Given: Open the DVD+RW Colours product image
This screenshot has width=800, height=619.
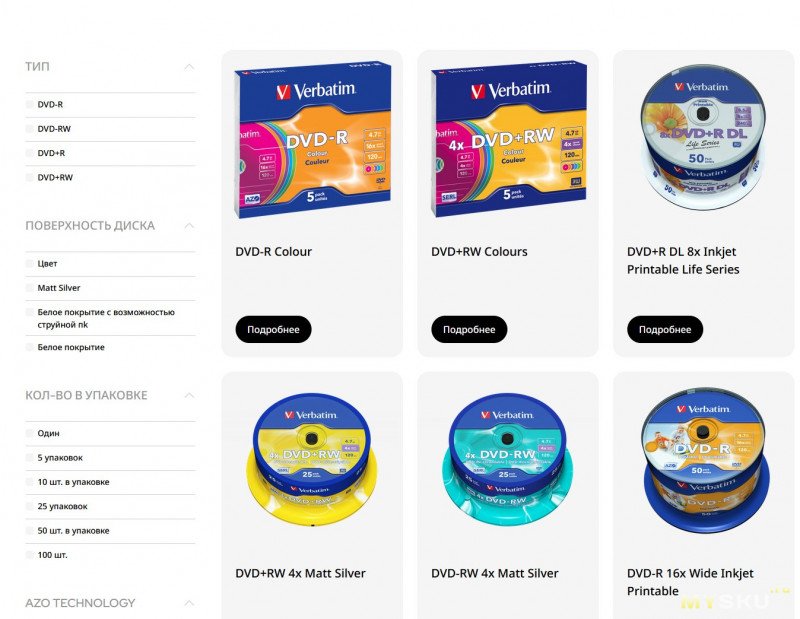Looking at the screenshot, I should click(508, 139).
